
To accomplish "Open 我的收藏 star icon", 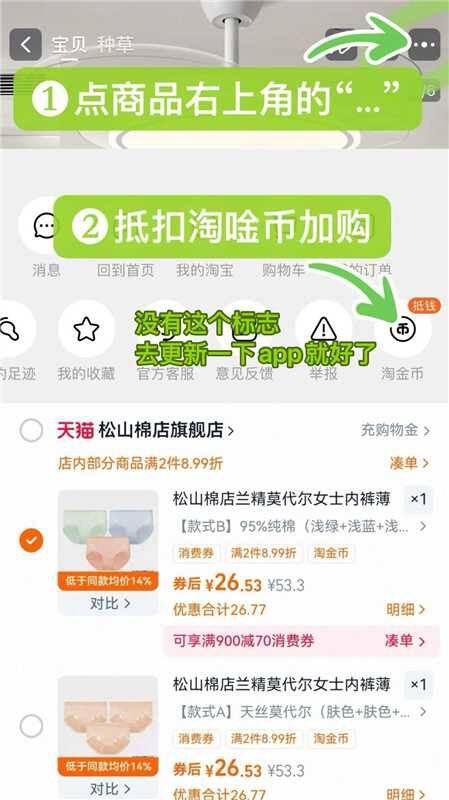I will click(86, 330).
